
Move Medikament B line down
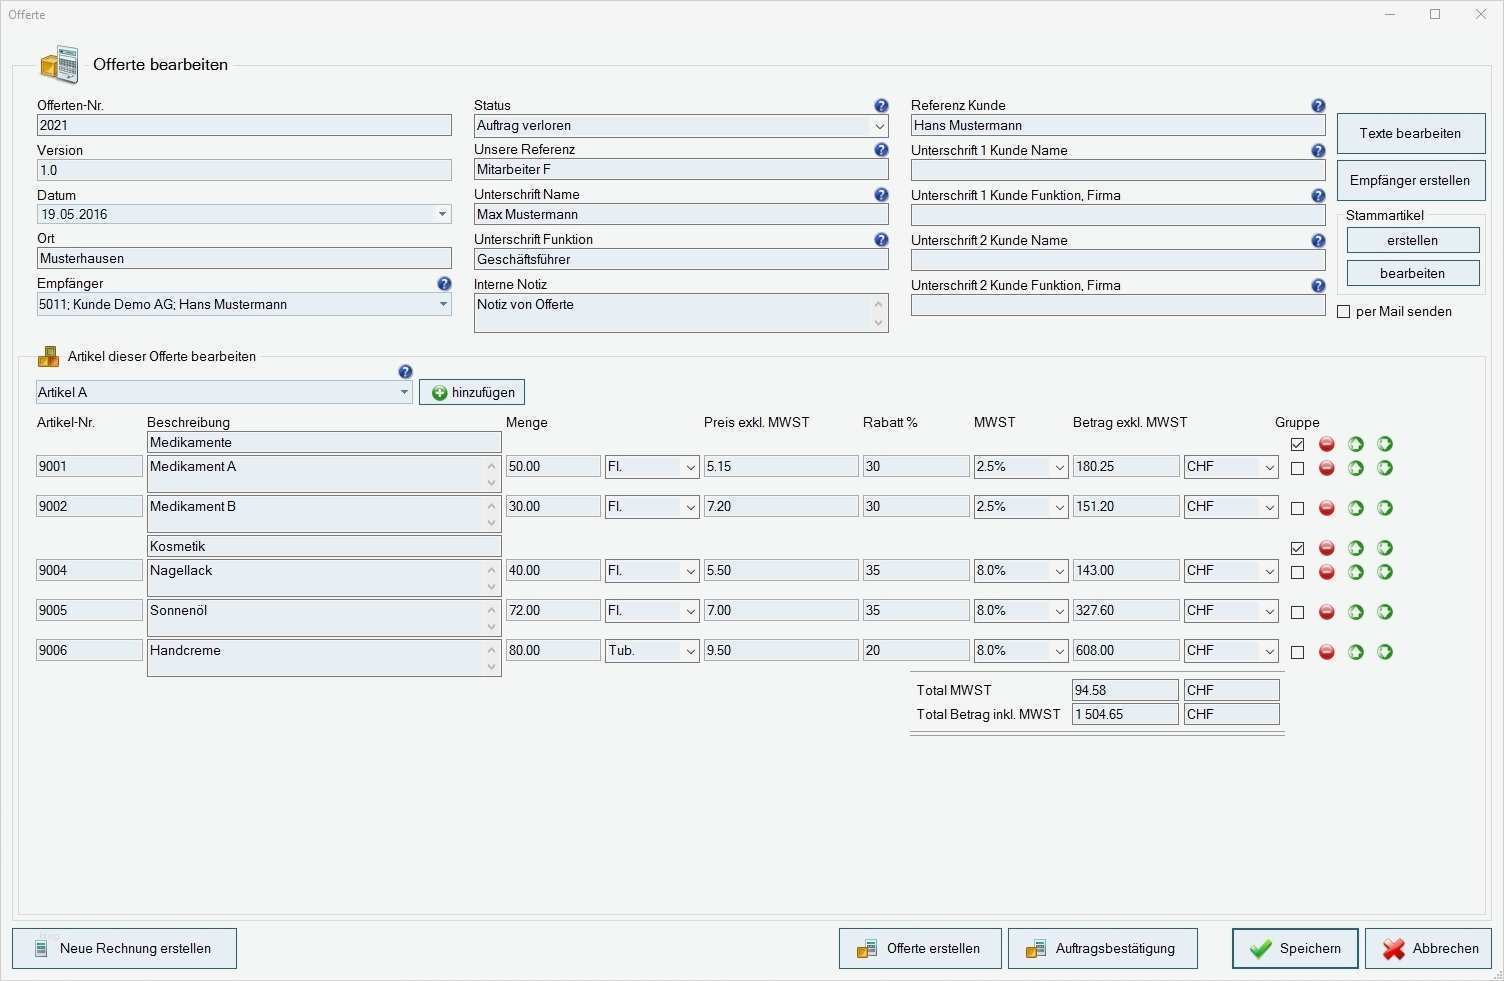coord(1384,508)
